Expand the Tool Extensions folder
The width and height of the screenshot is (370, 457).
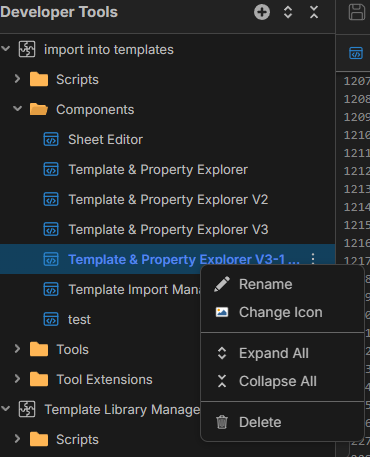(x=17, y=379)
